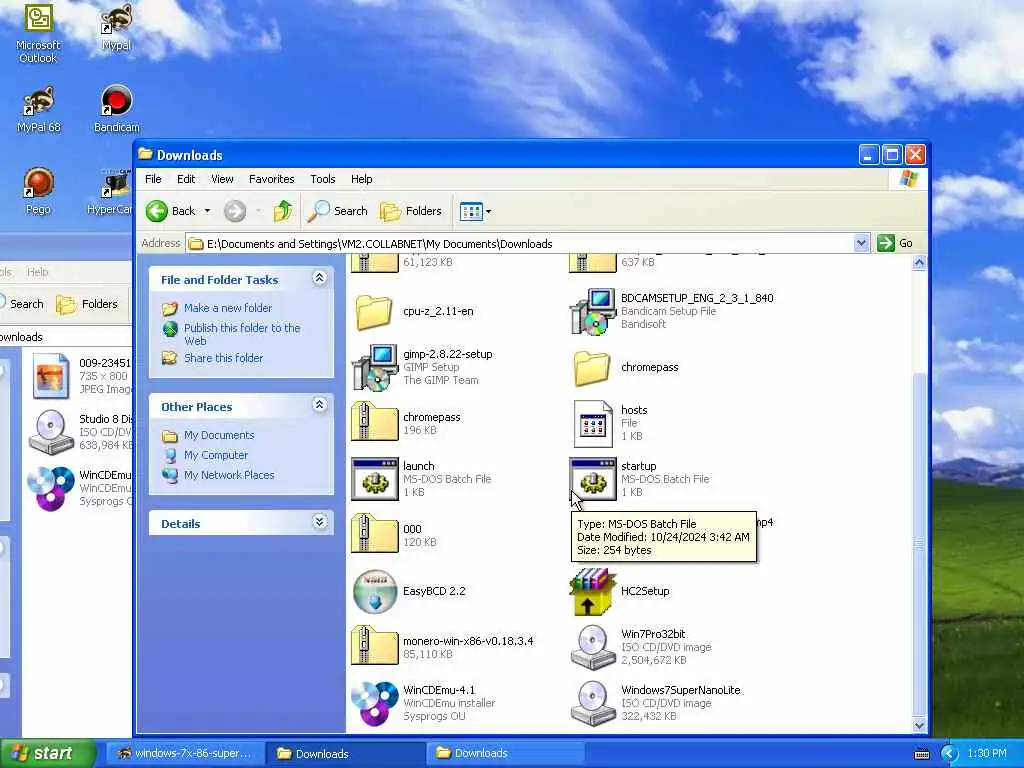Click the scroll up arrow in file list
Image resolution: width=1024 pixels, height=768 pixels.
(x=919, y=263)
